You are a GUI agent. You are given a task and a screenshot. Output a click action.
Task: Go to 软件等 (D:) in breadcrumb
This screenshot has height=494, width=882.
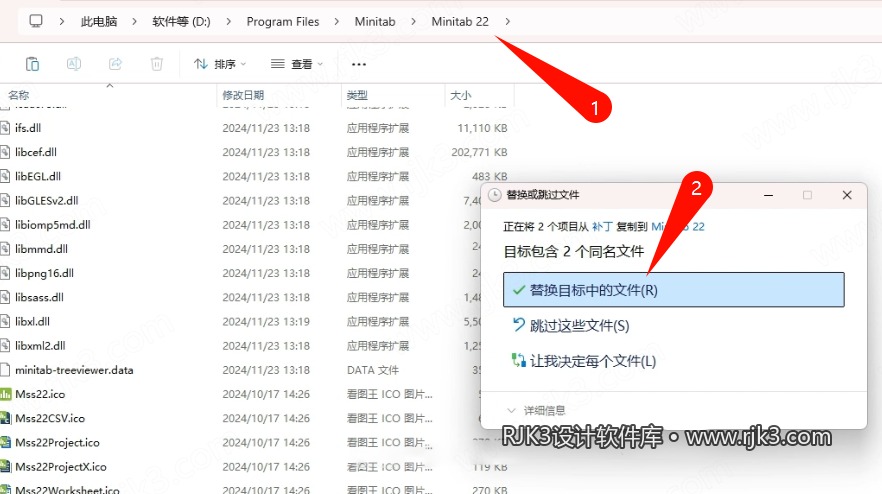(181, 21)
